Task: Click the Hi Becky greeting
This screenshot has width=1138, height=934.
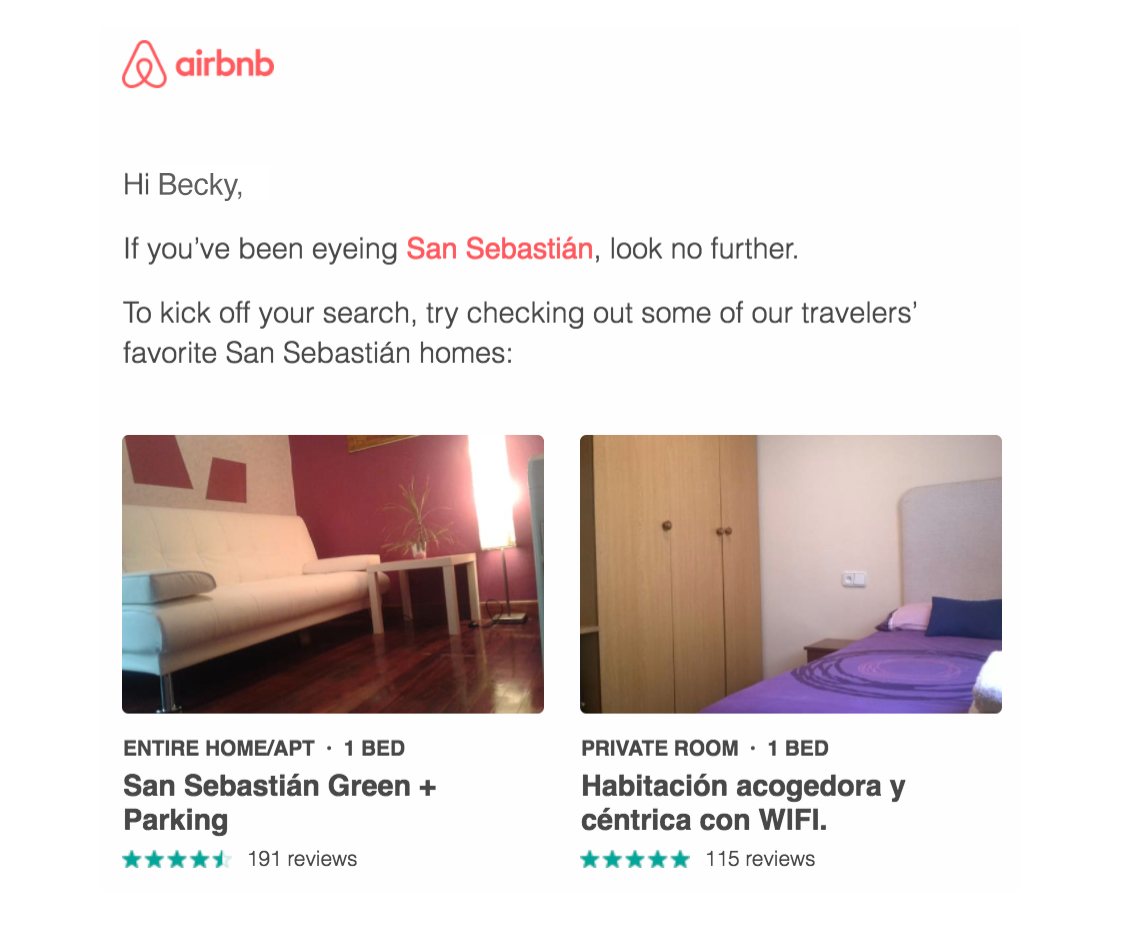Action: tap(183, 185)
